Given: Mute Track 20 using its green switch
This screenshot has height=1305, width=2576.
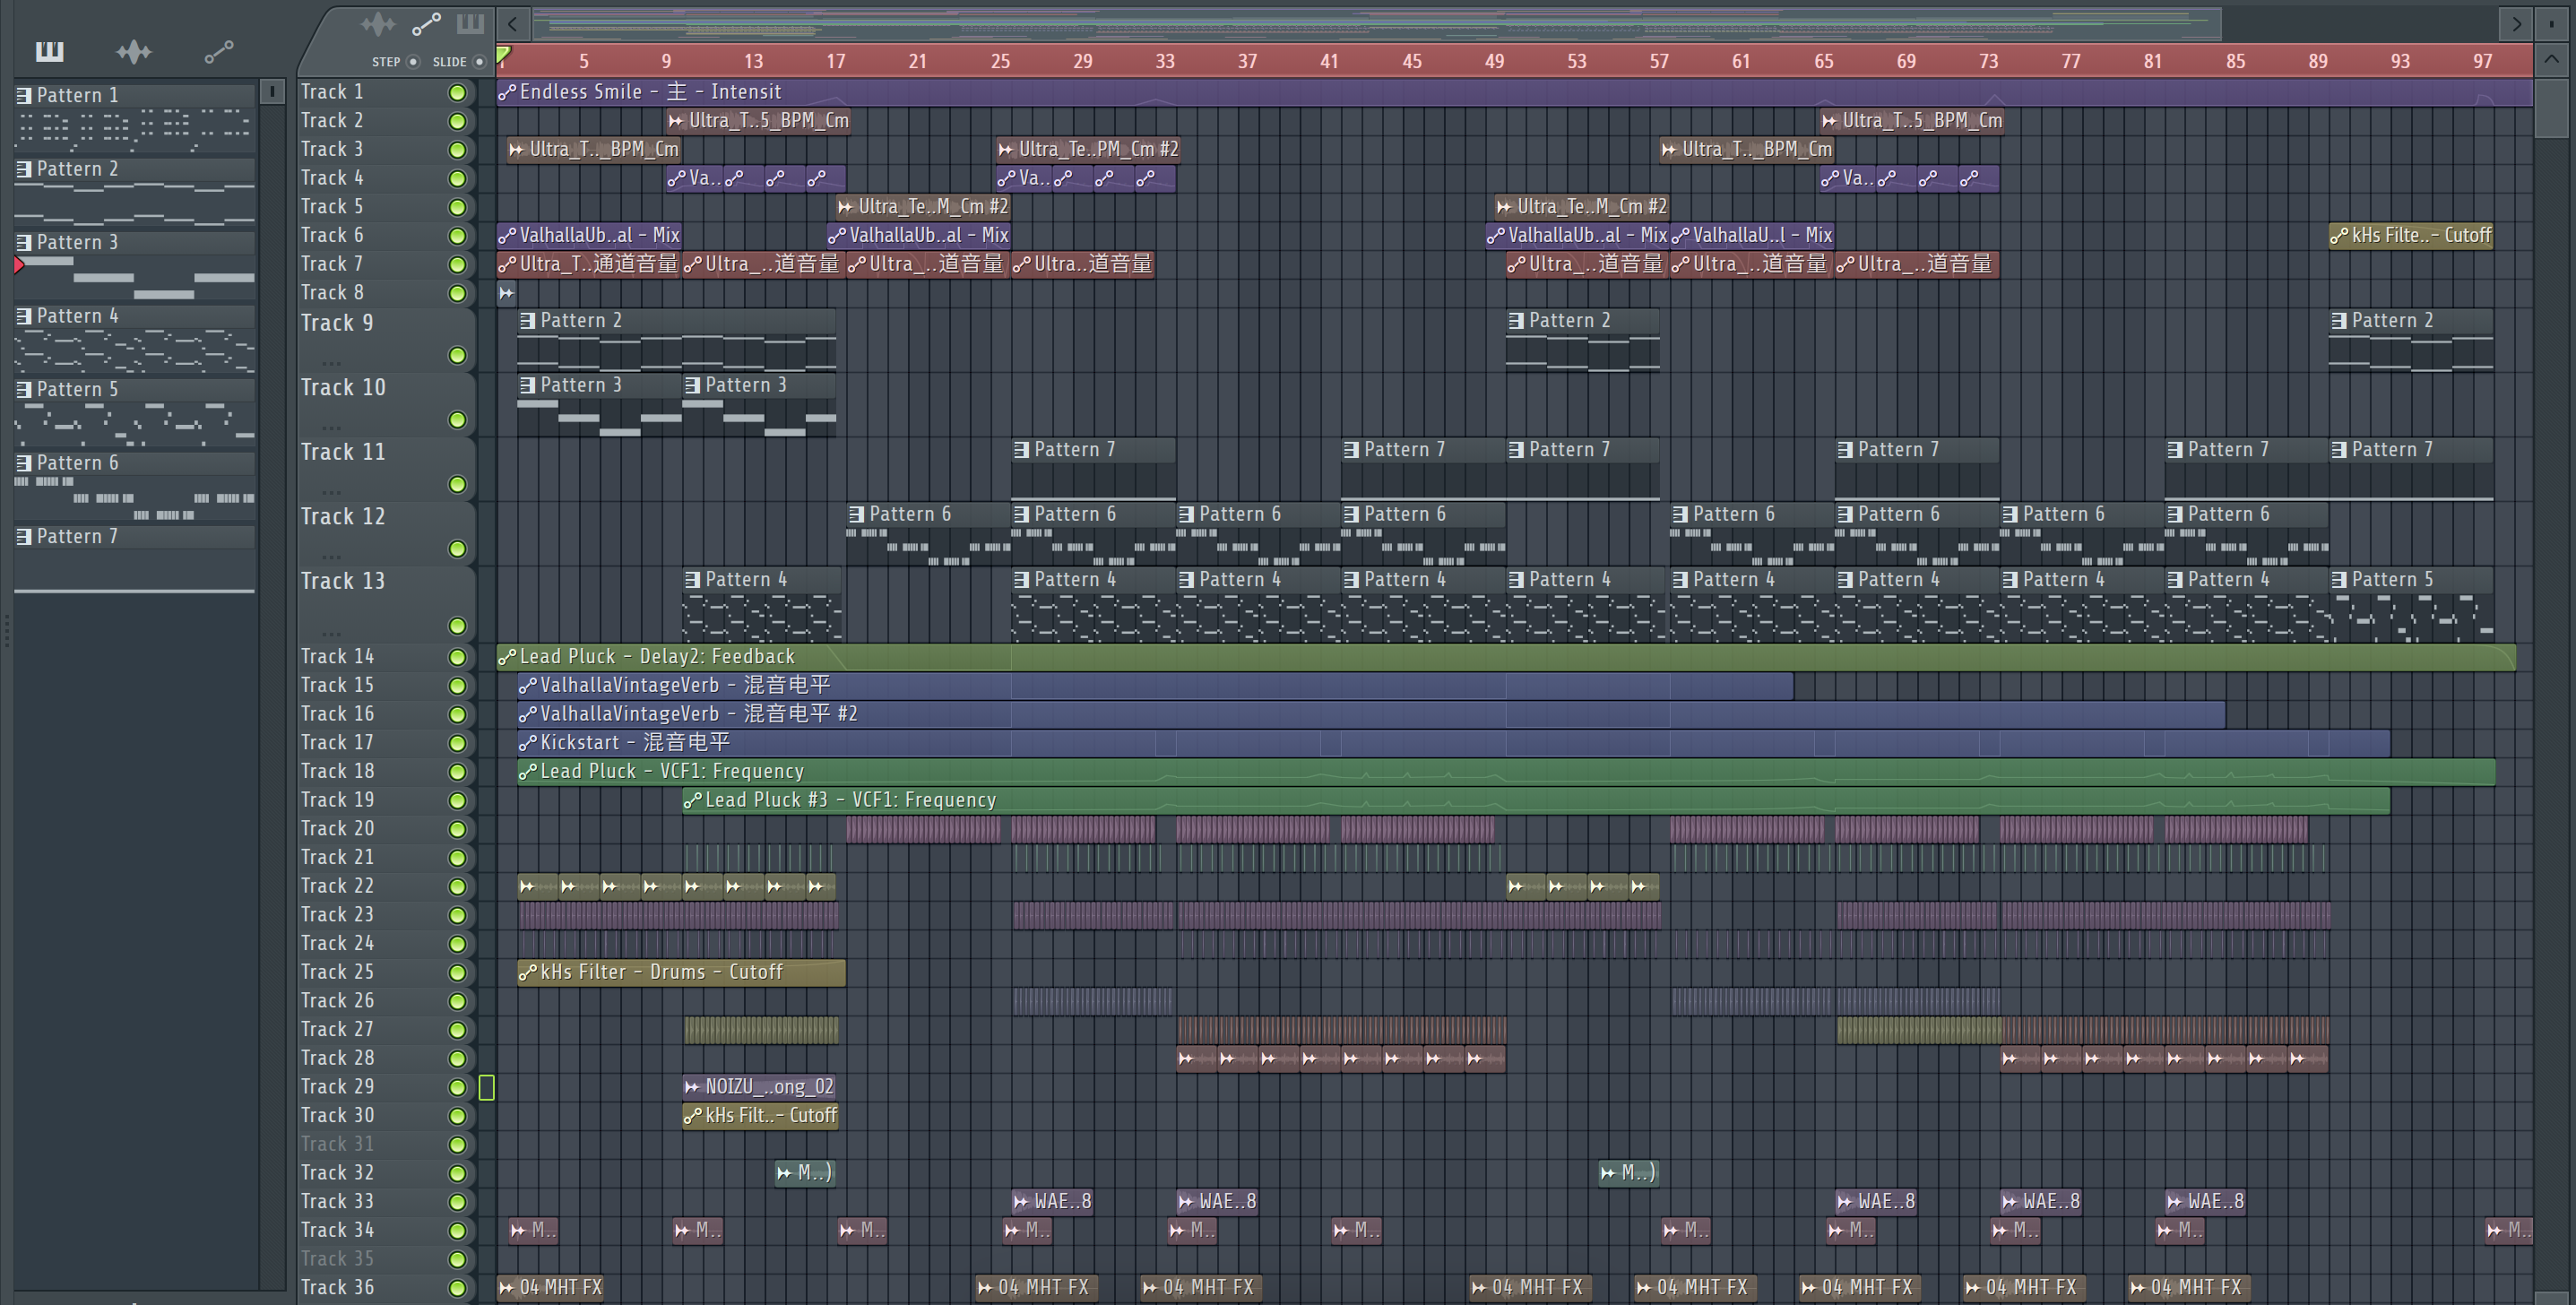Looking at the screenshot, I should pos(457,829).
